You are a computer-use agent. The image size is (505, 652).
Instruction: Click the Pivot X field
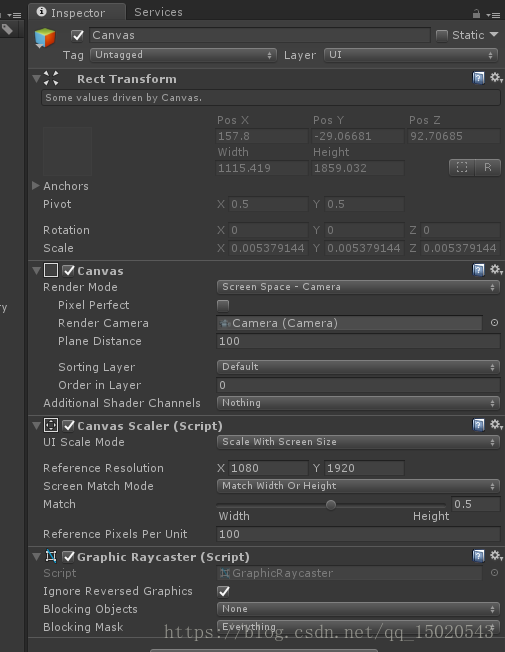pyautogui.click(x=268, y=204)
